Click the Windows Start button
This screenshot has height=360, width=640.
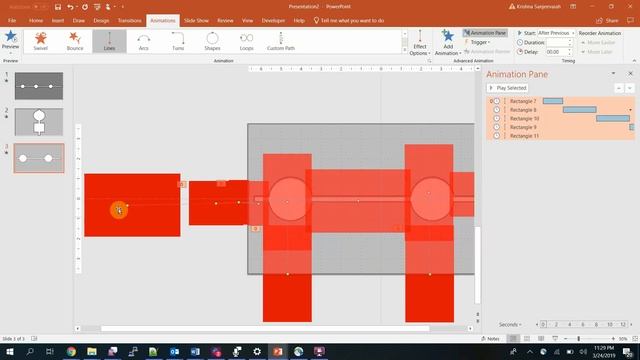pos(9,351)
